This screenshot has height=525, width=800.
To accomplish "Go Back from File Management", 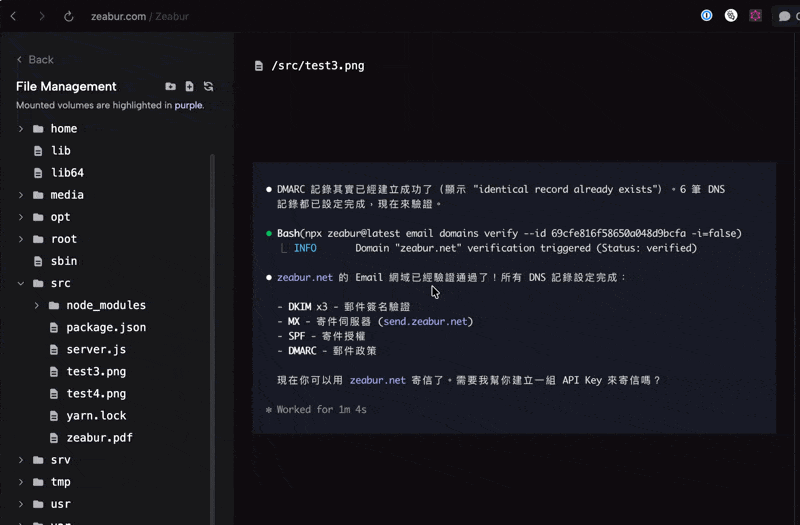I will tap(35, 60).
